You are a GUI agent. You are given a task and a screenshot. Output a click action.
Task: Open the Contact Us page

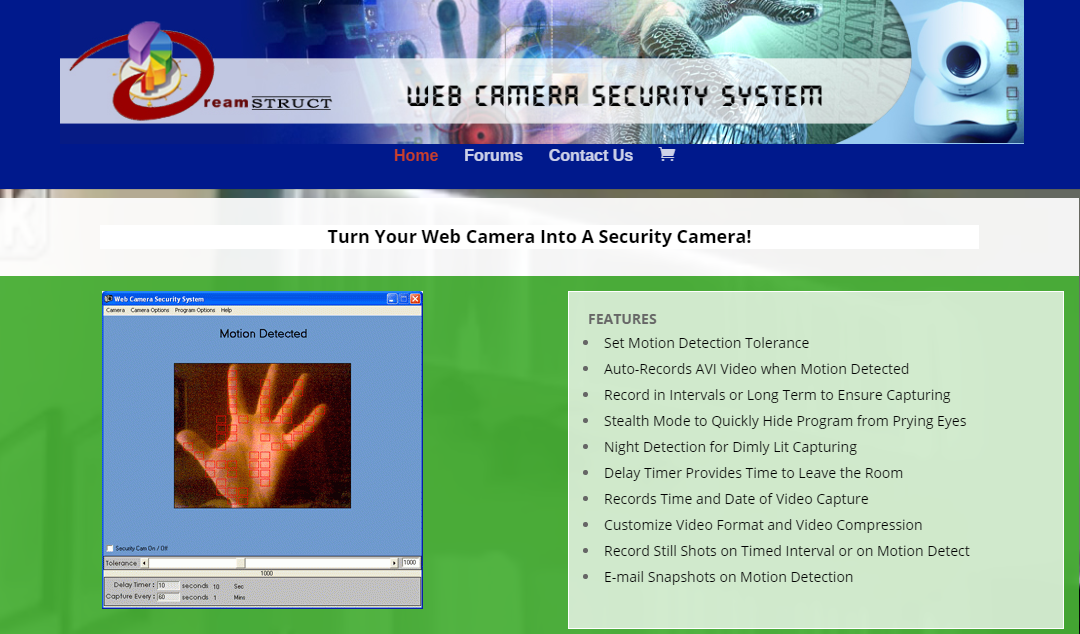tap(590, 155)
